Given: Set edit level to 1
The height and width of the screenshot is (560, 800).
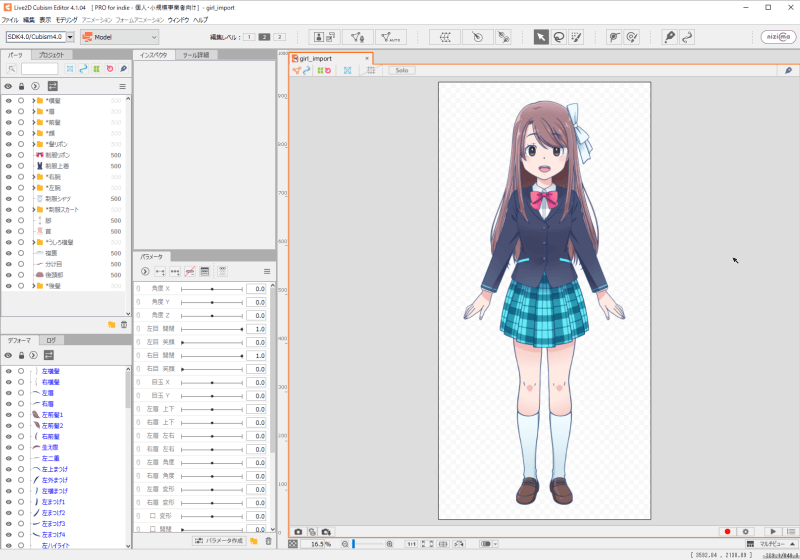Looking at the screenshot, I should coord(249,37).
